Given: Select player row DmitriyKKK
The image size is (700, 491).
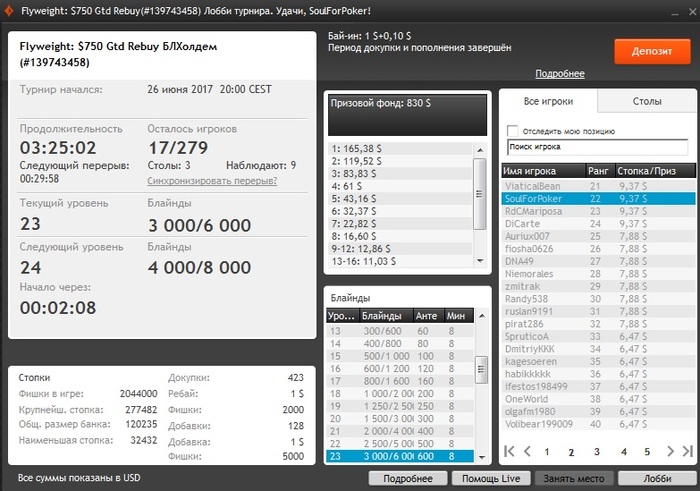Looking at the screenshot, I should point(599,349).
